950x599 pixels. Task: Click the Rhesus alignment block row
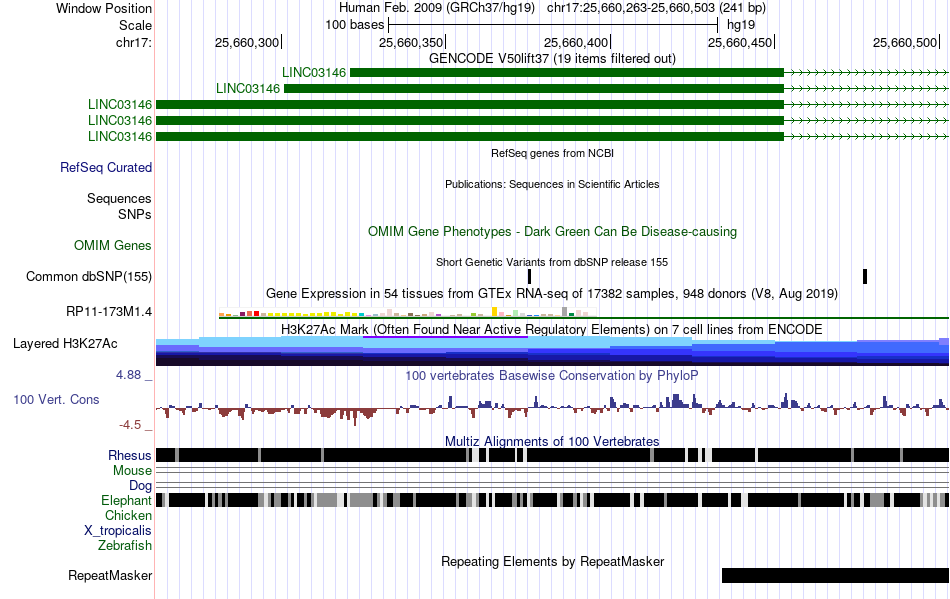pos(552,455)
